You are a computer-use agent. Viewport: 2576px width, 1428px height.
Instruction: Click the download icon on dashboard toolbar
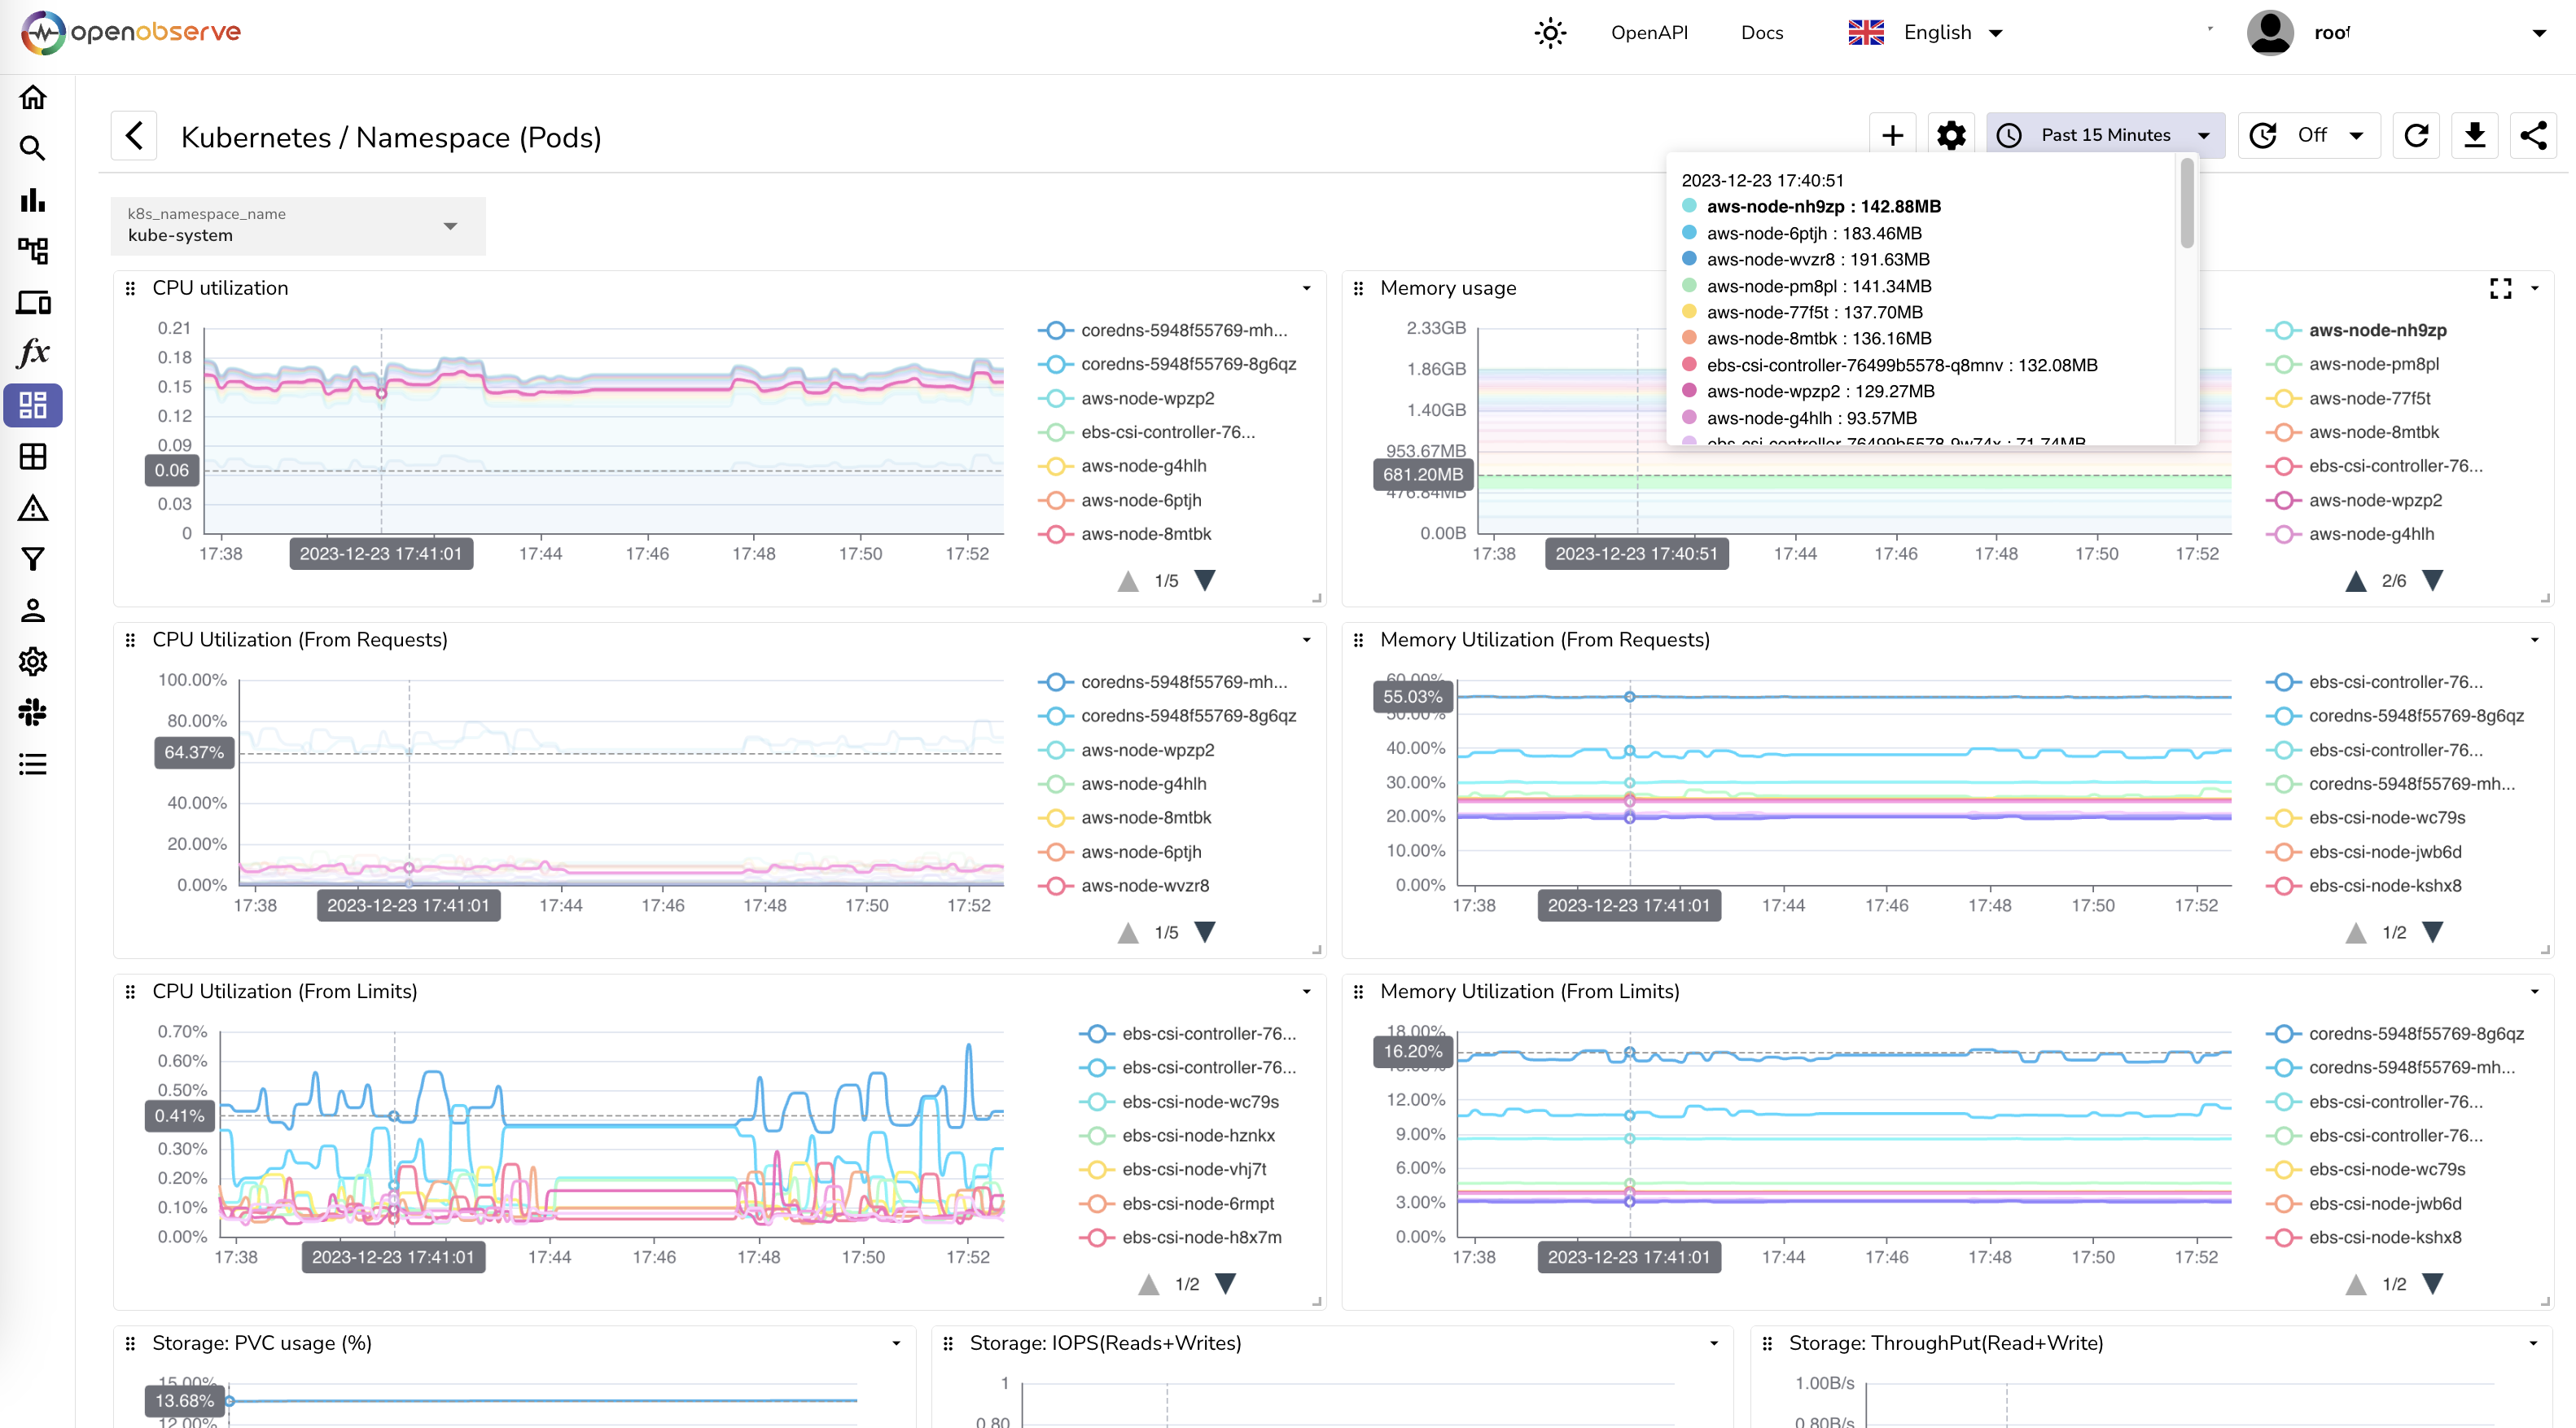tap(2476, 135)
